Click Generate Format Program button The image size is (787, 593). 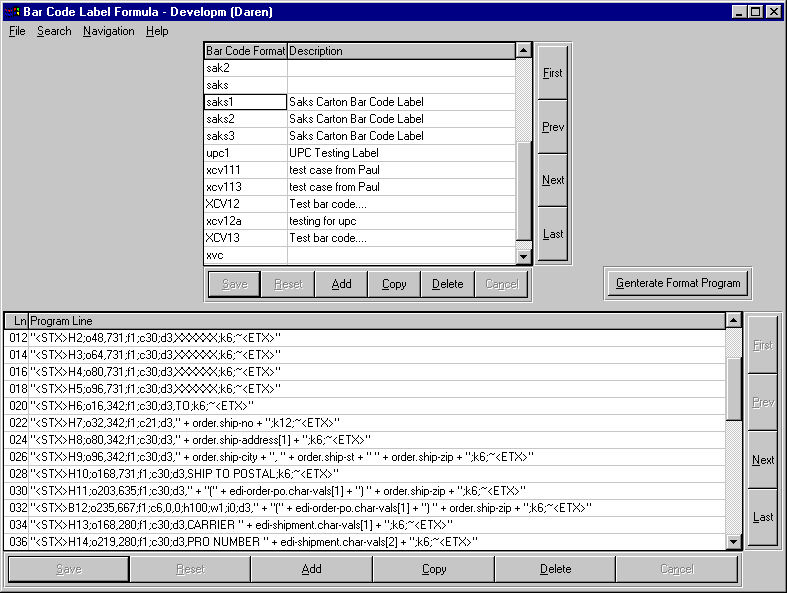(679, 283)
